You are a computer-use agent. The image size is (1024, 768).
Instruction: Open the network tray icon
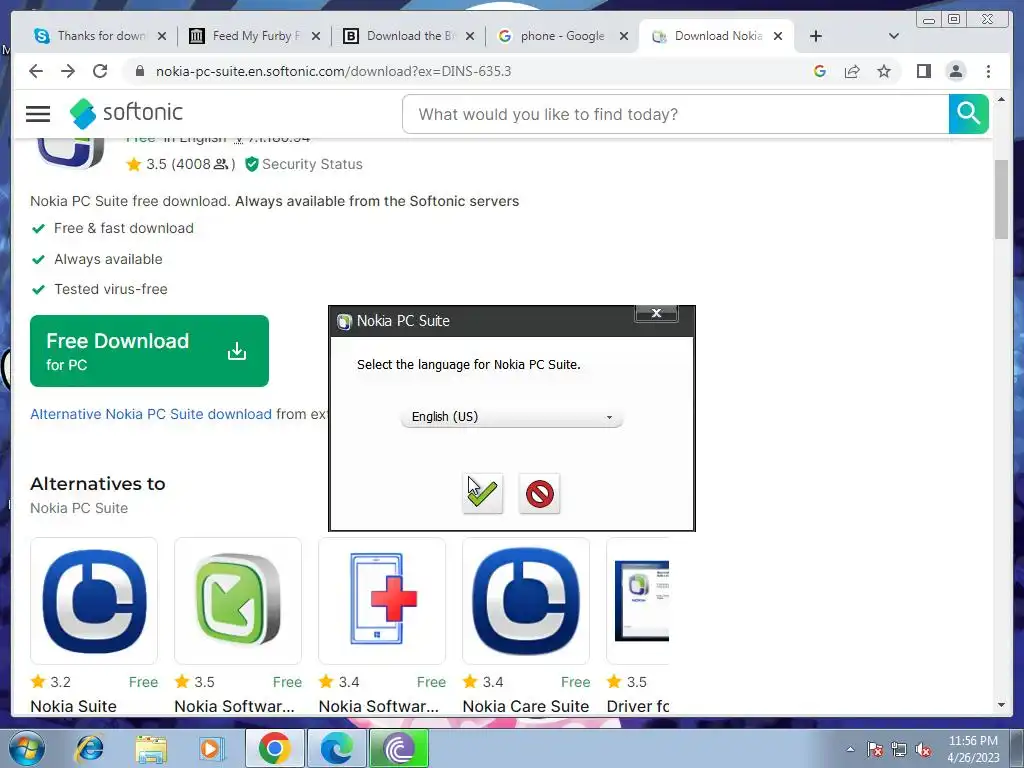899,750
